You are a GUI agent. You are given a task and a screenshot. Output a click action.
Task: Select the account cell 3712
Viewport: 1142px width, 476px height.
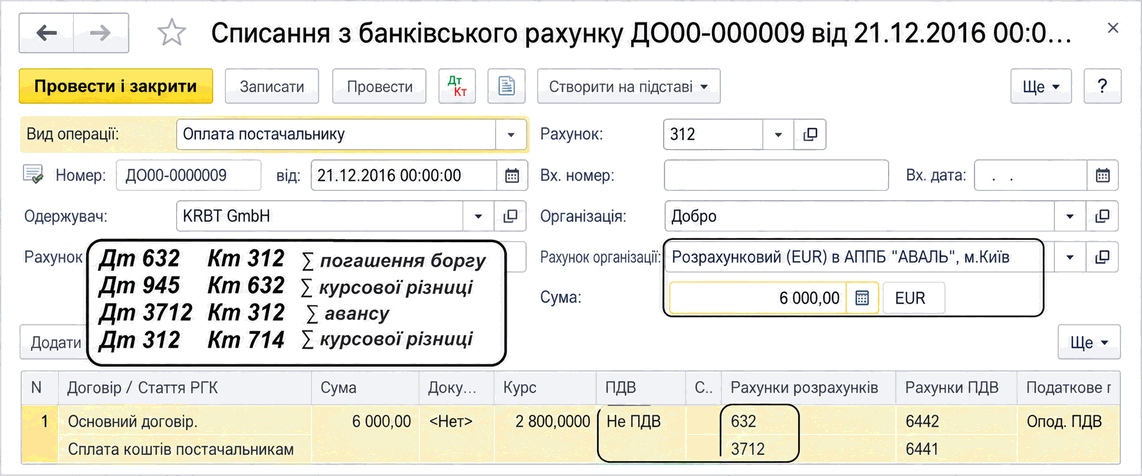pyautogui.click(x=809, y=449)
